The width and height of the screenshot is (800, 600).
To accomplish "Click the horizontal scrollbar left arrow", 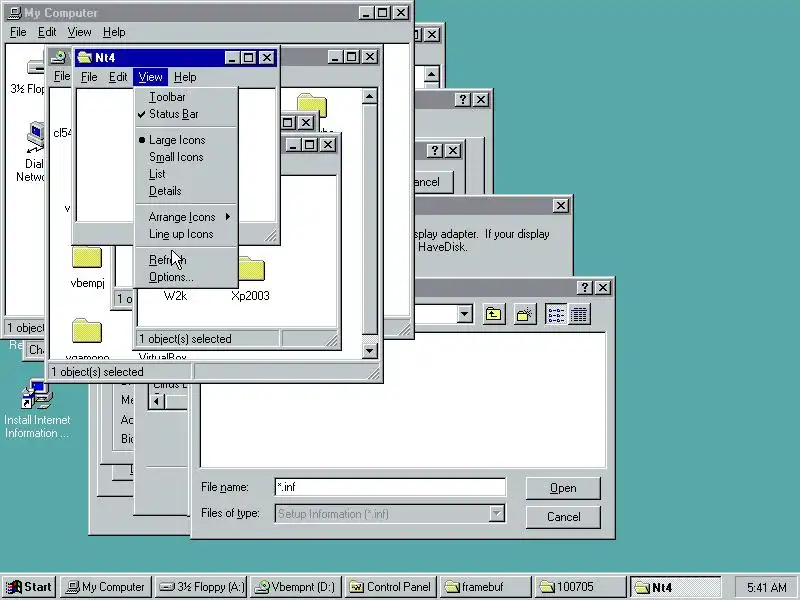I will click(157, 402).
